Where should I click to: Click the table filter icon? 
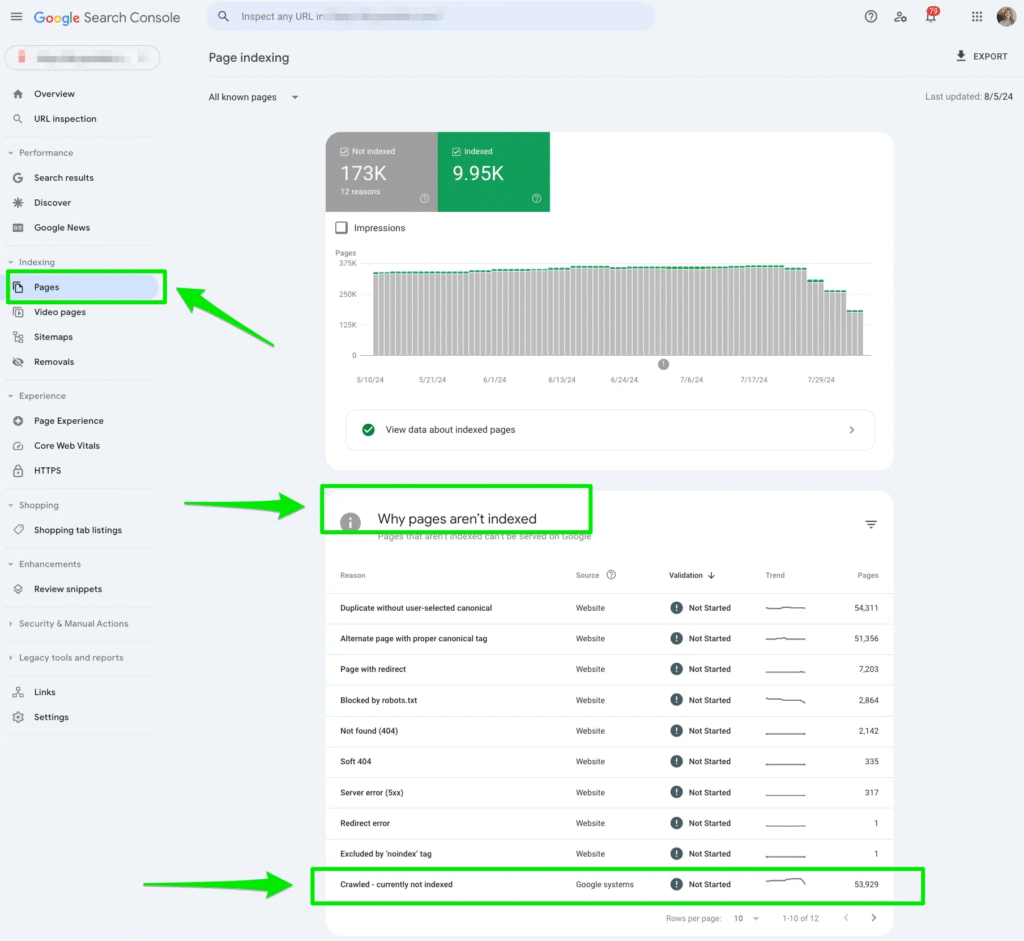(x=871, y=525)
